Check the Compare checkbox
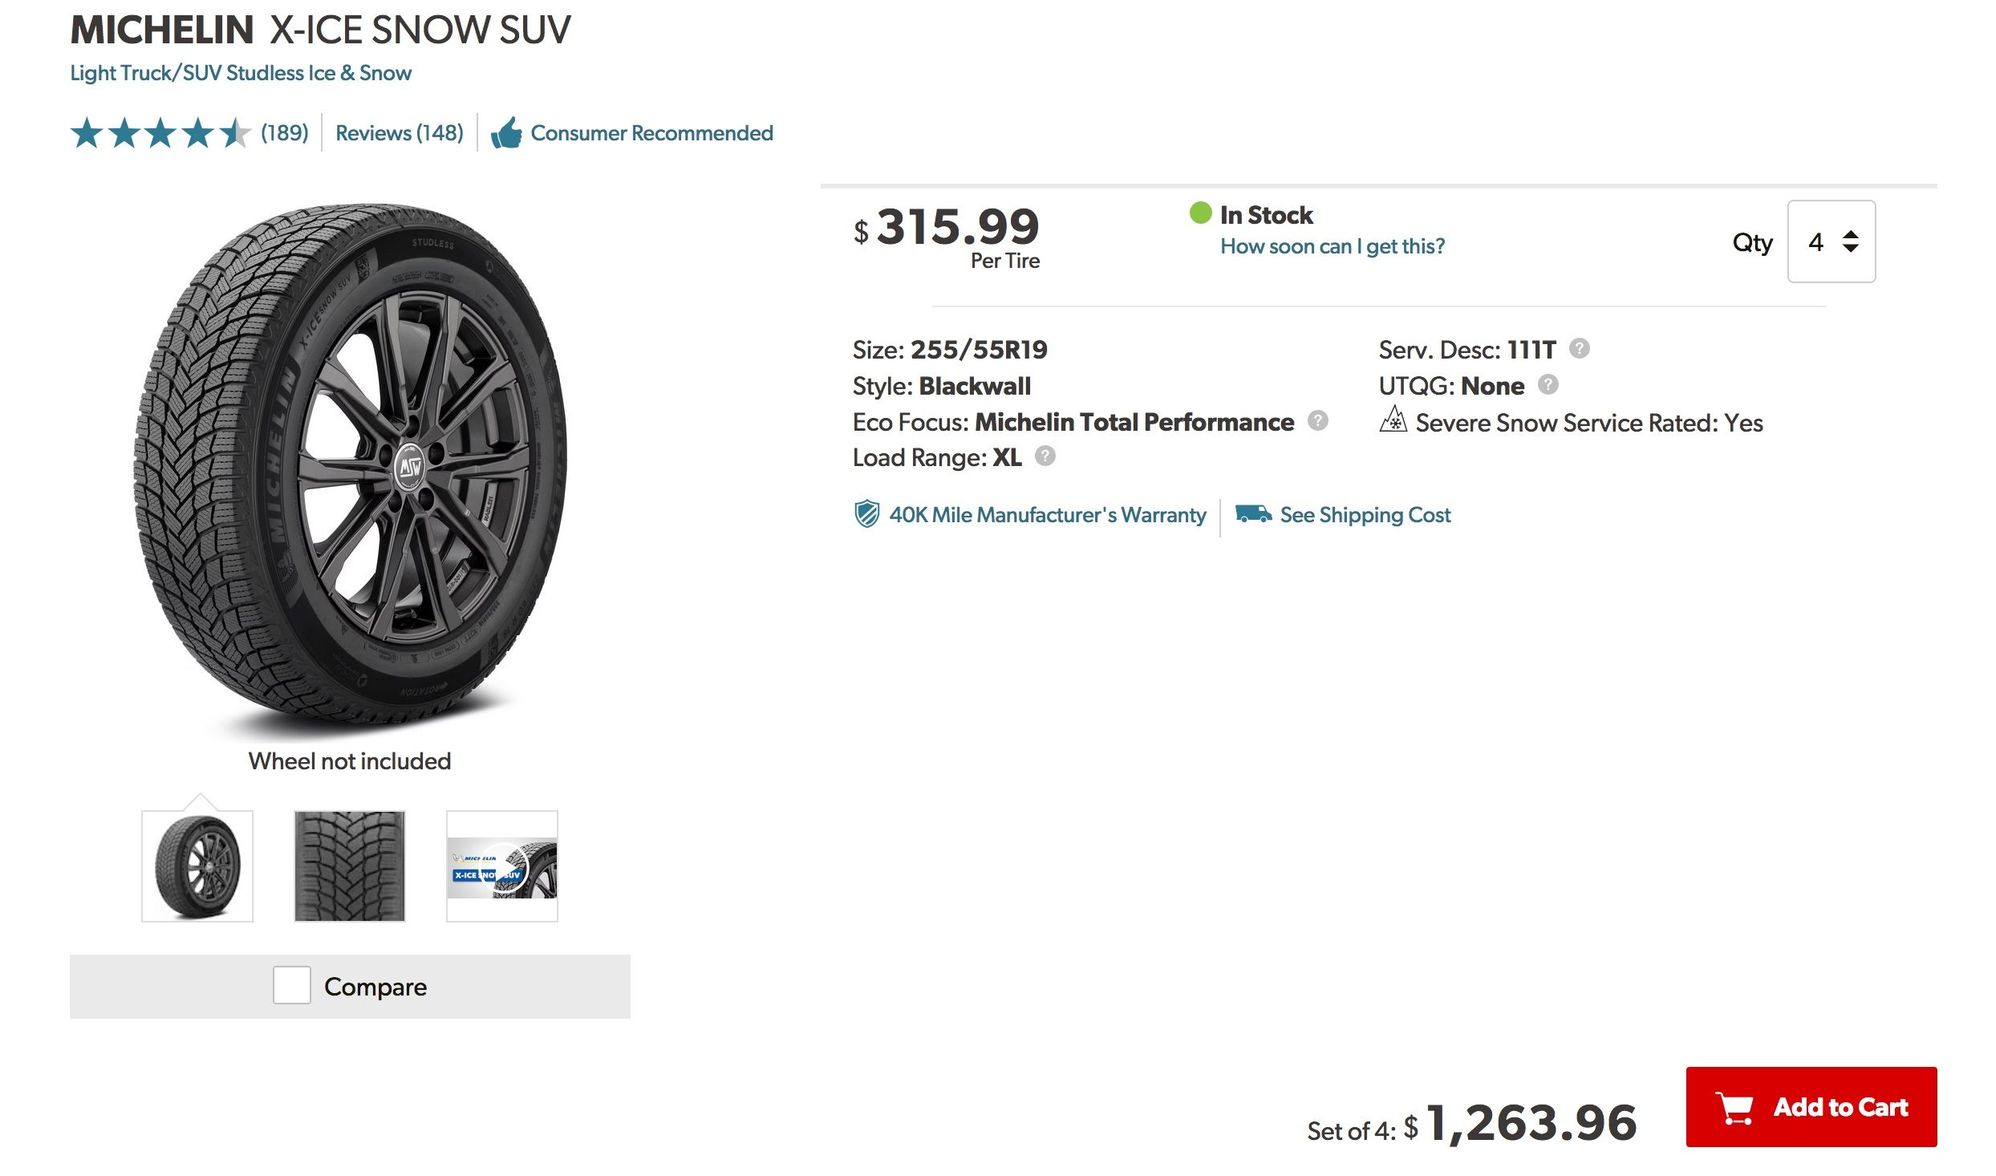Image resolution: width=1996 pixels, height=1176 pixels. coord(292,985)
